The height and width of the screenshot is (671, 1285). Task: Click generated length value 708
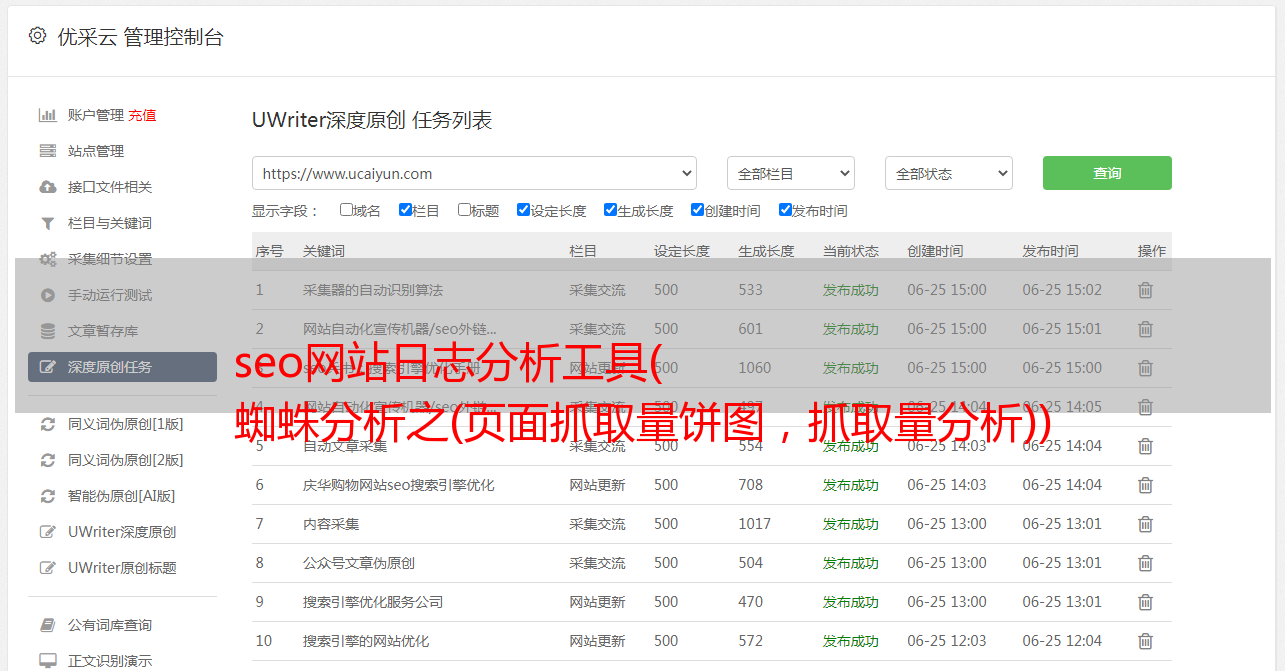tap(751, 485)
